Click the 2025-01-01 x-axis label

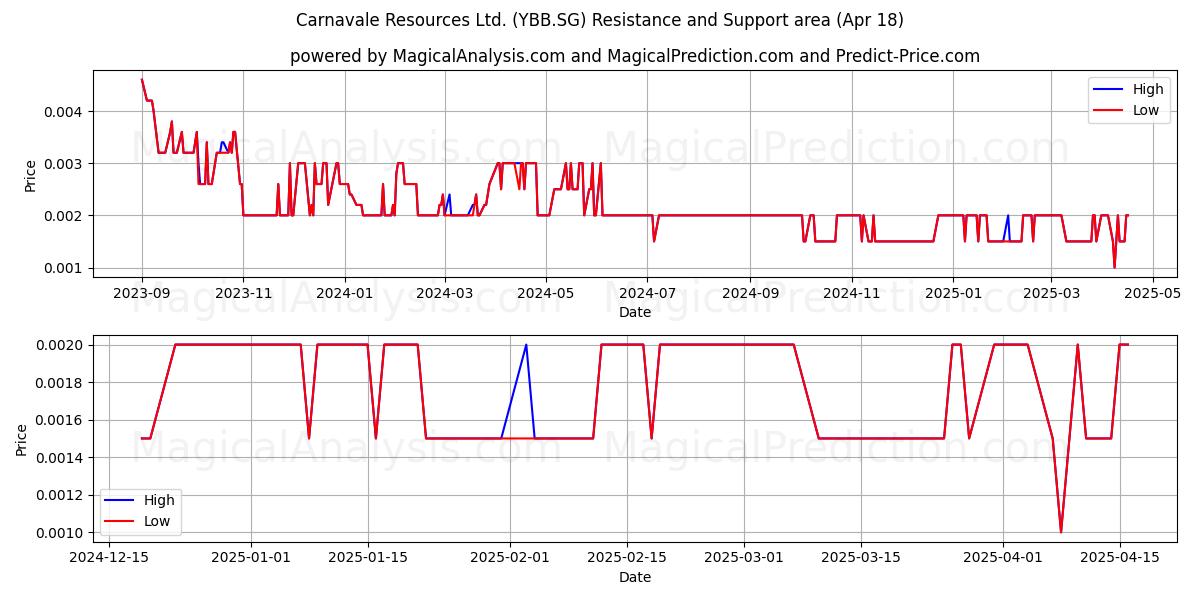coord(251,558)
